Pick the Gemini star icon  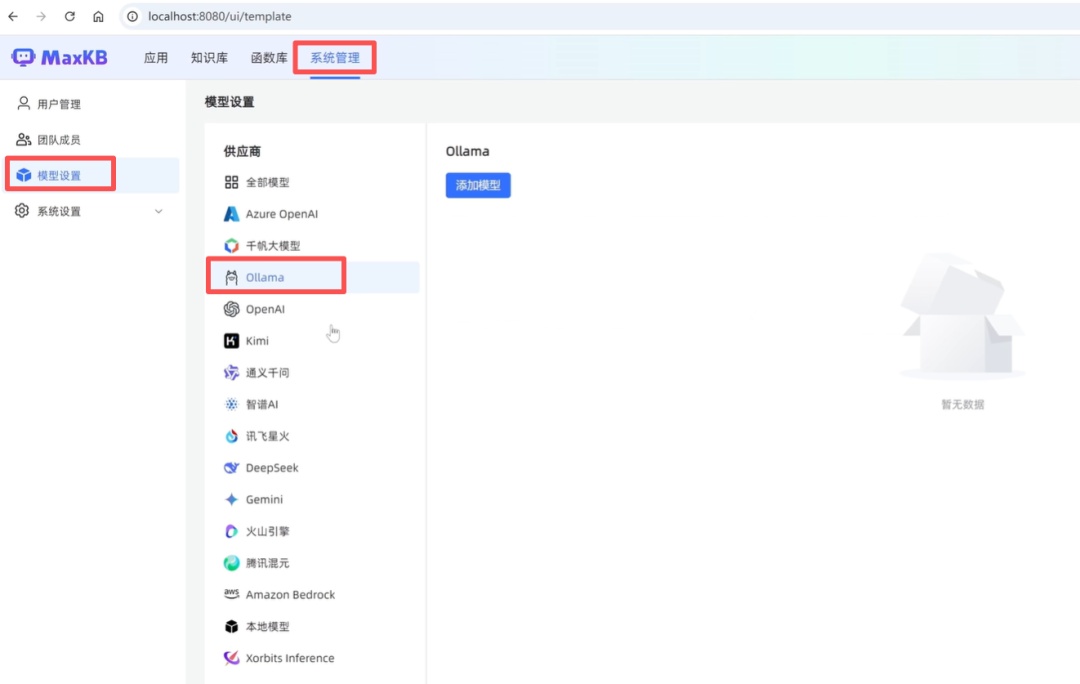coord(231,500)
